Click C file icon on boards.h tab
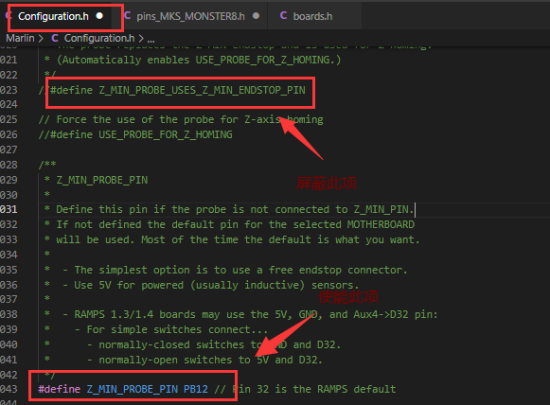The image size is (550, 405). 283,16
